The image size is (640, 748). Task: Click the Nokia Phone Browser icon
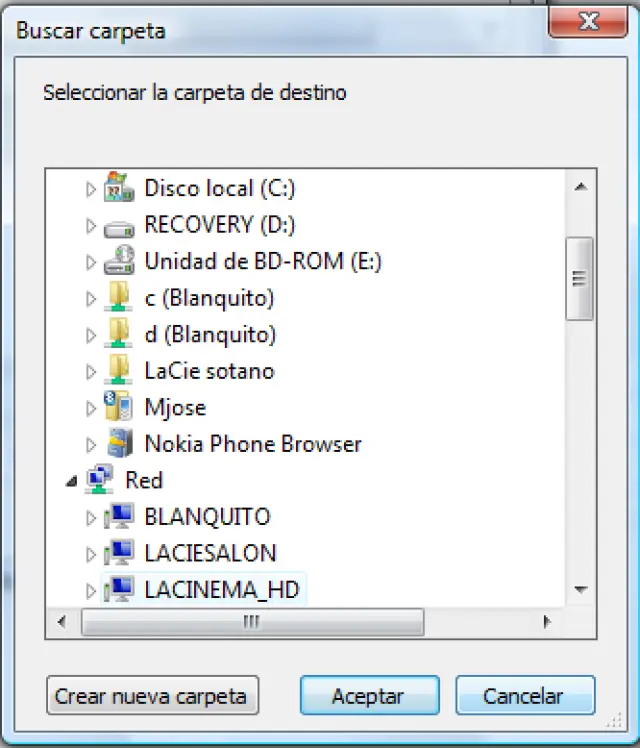click(119, 444)
